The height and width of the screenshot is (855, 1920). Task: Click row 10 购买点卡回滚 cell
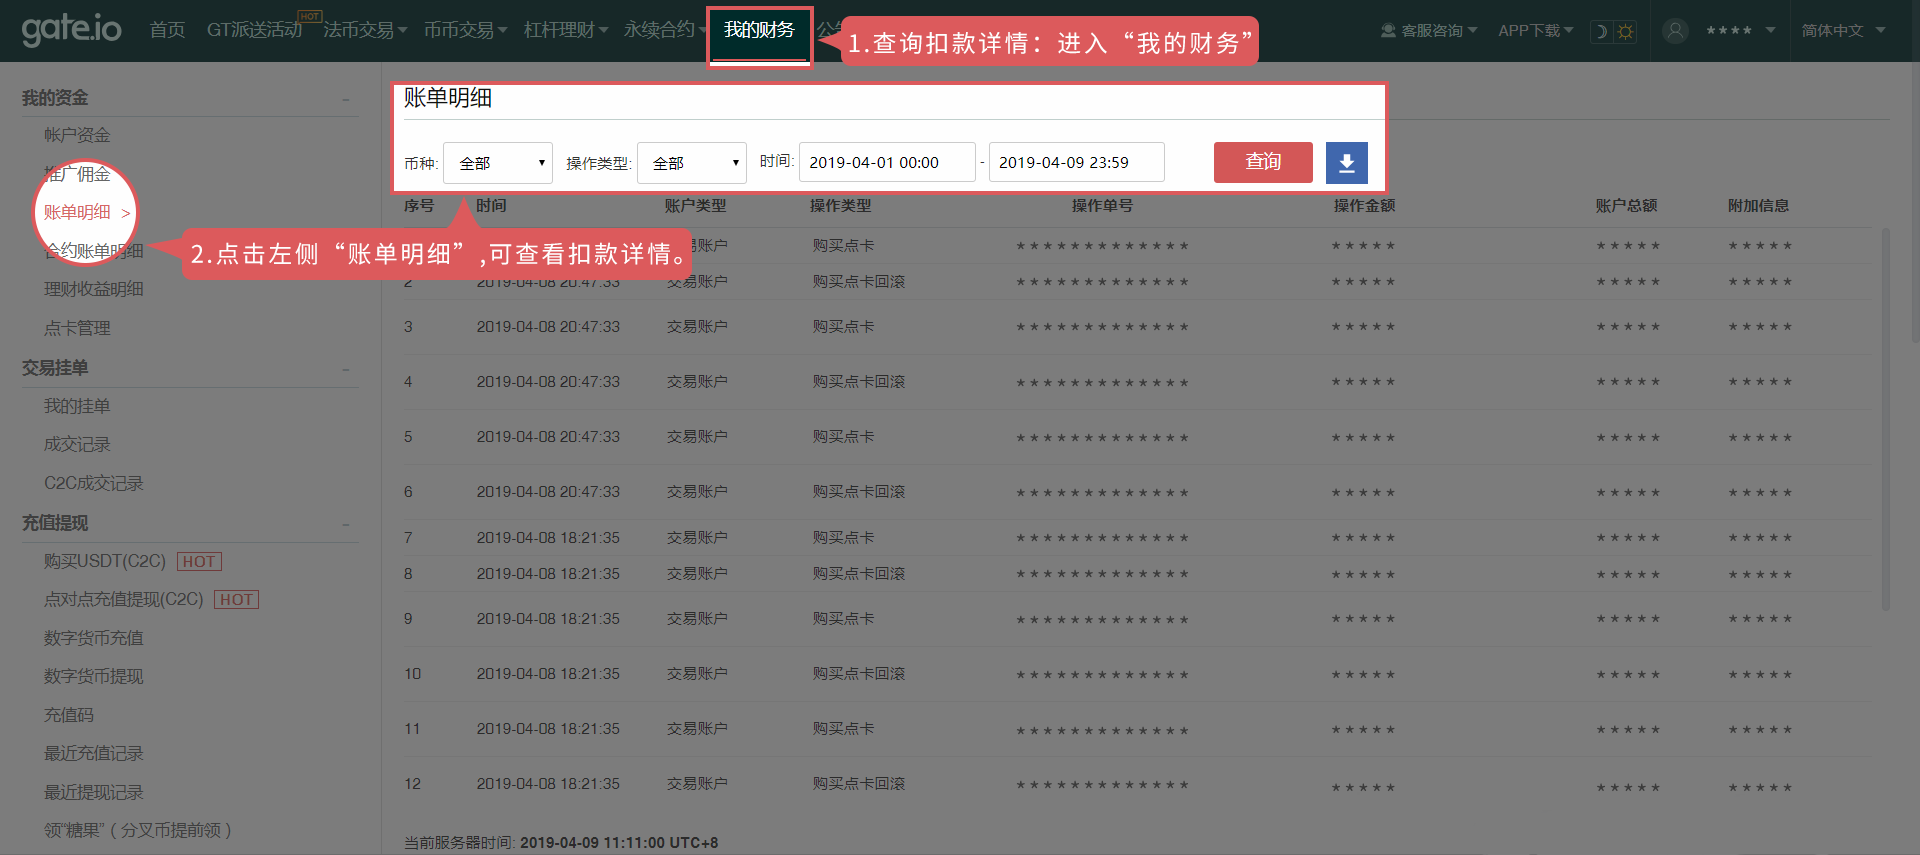pyautogui.click(x=858, y=673)
